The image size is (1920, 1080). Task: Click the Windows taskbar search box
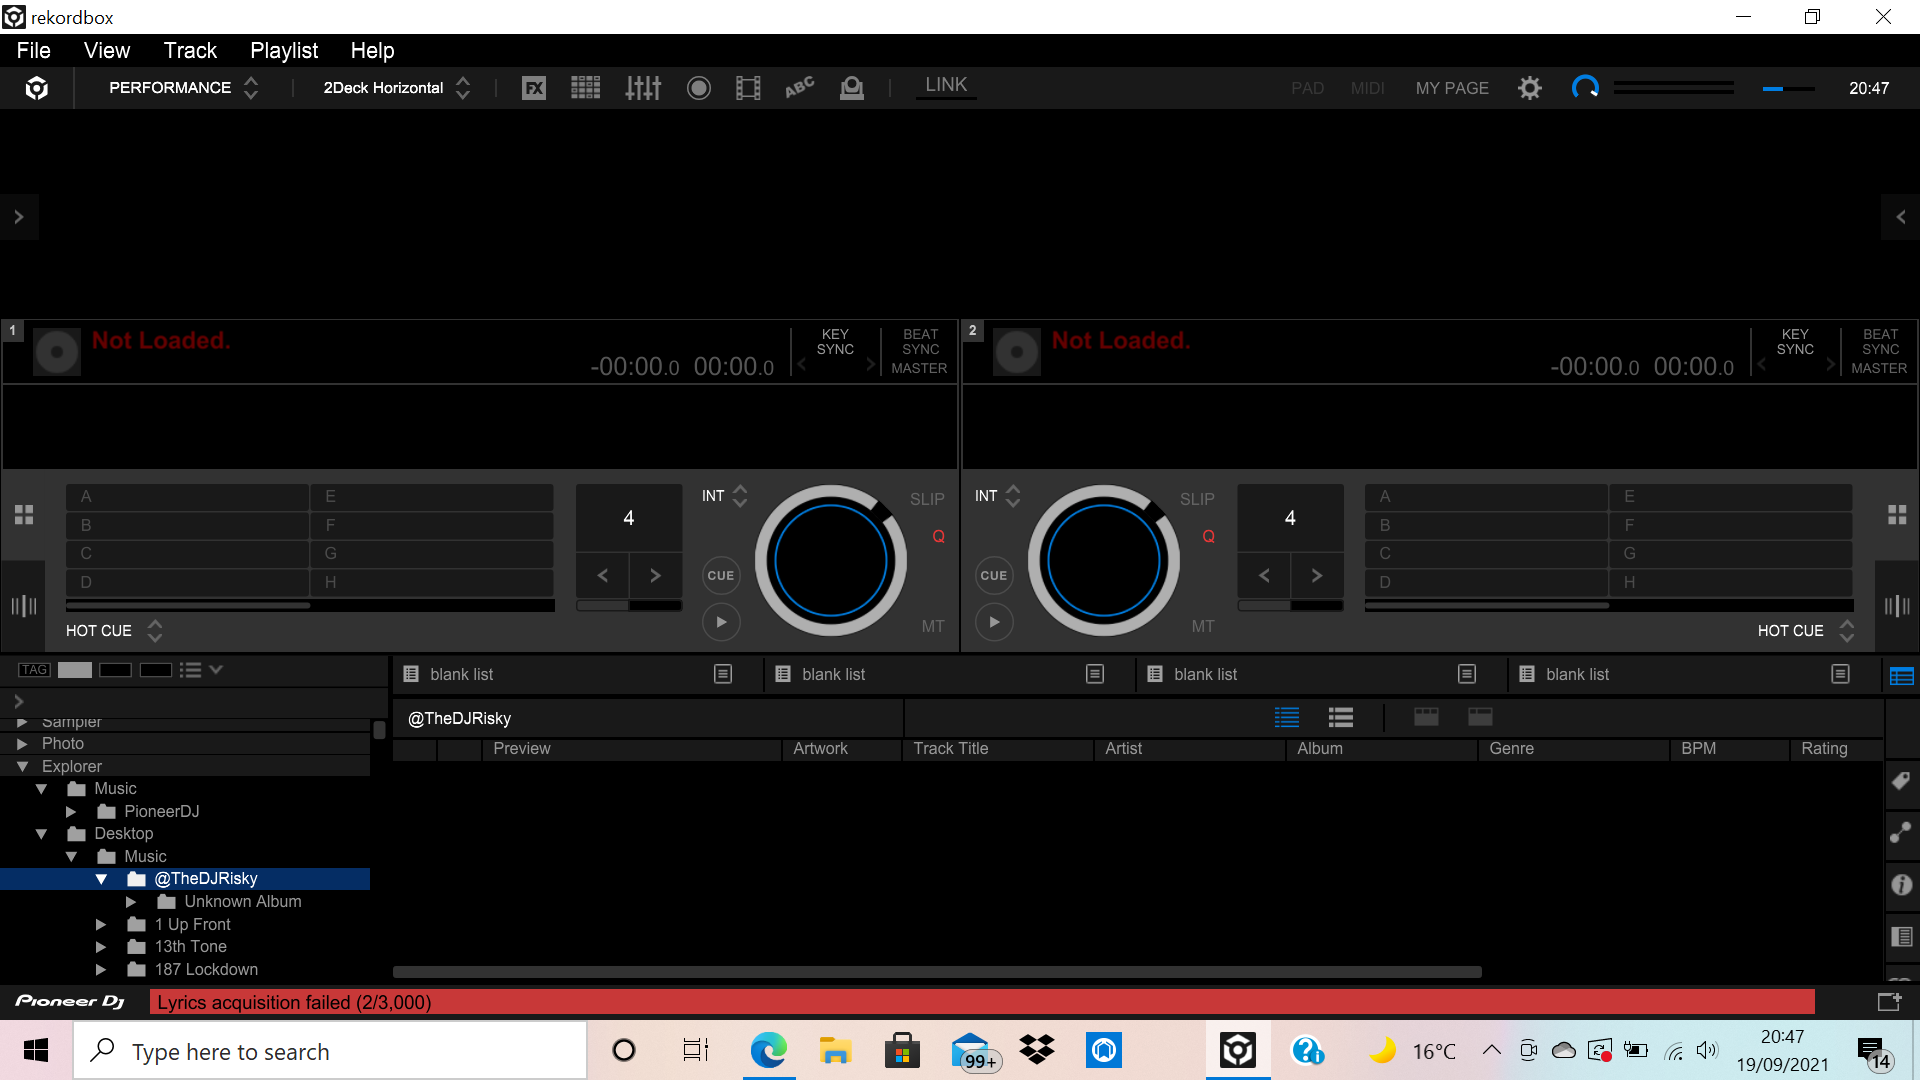(330, 1051)
